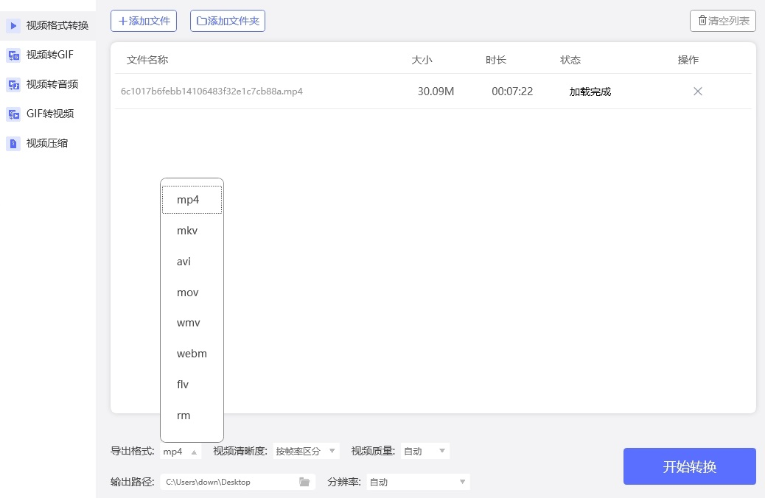The width and height of the screenshot is (765, 498).
Task: Click the 文件名称 column header
Action: [x=147, y=60]
